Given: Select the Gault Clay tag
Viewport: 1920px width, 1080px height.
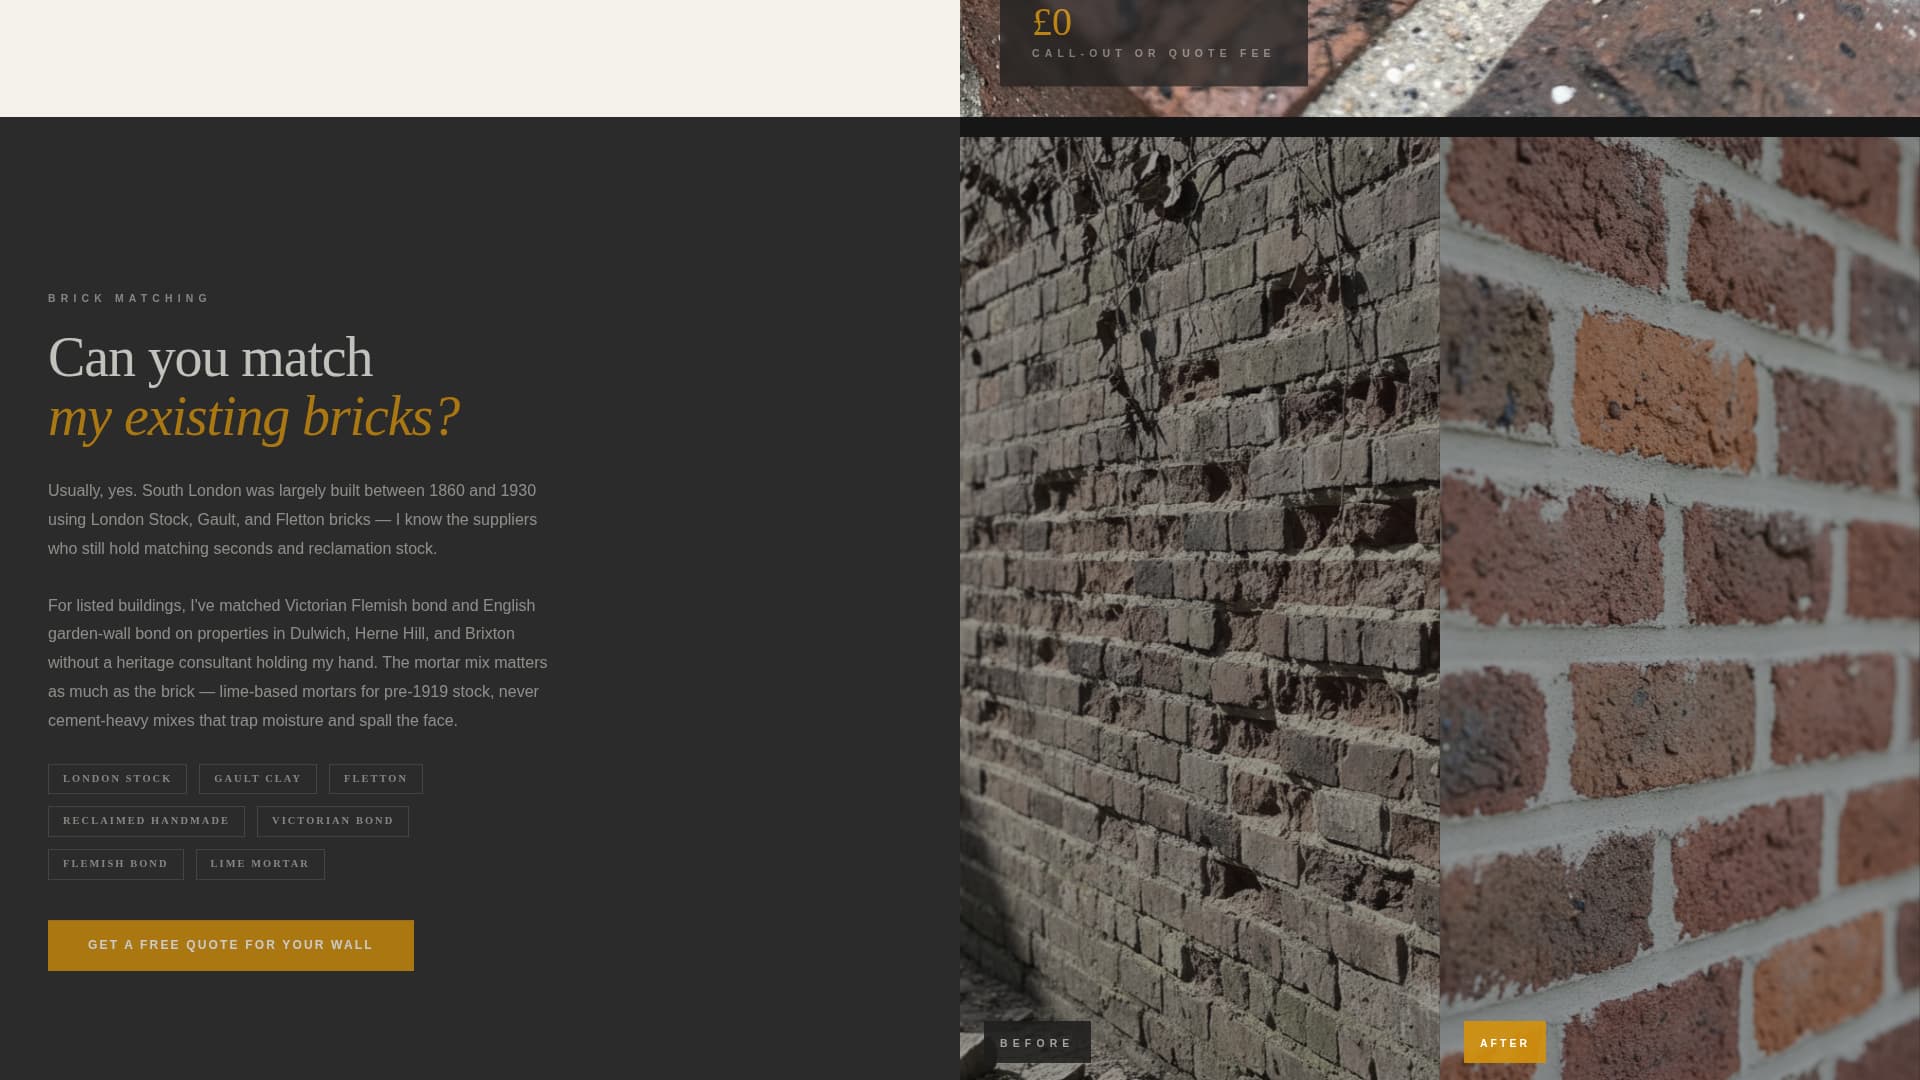Looking at the screenshot, I should (258, 779).
